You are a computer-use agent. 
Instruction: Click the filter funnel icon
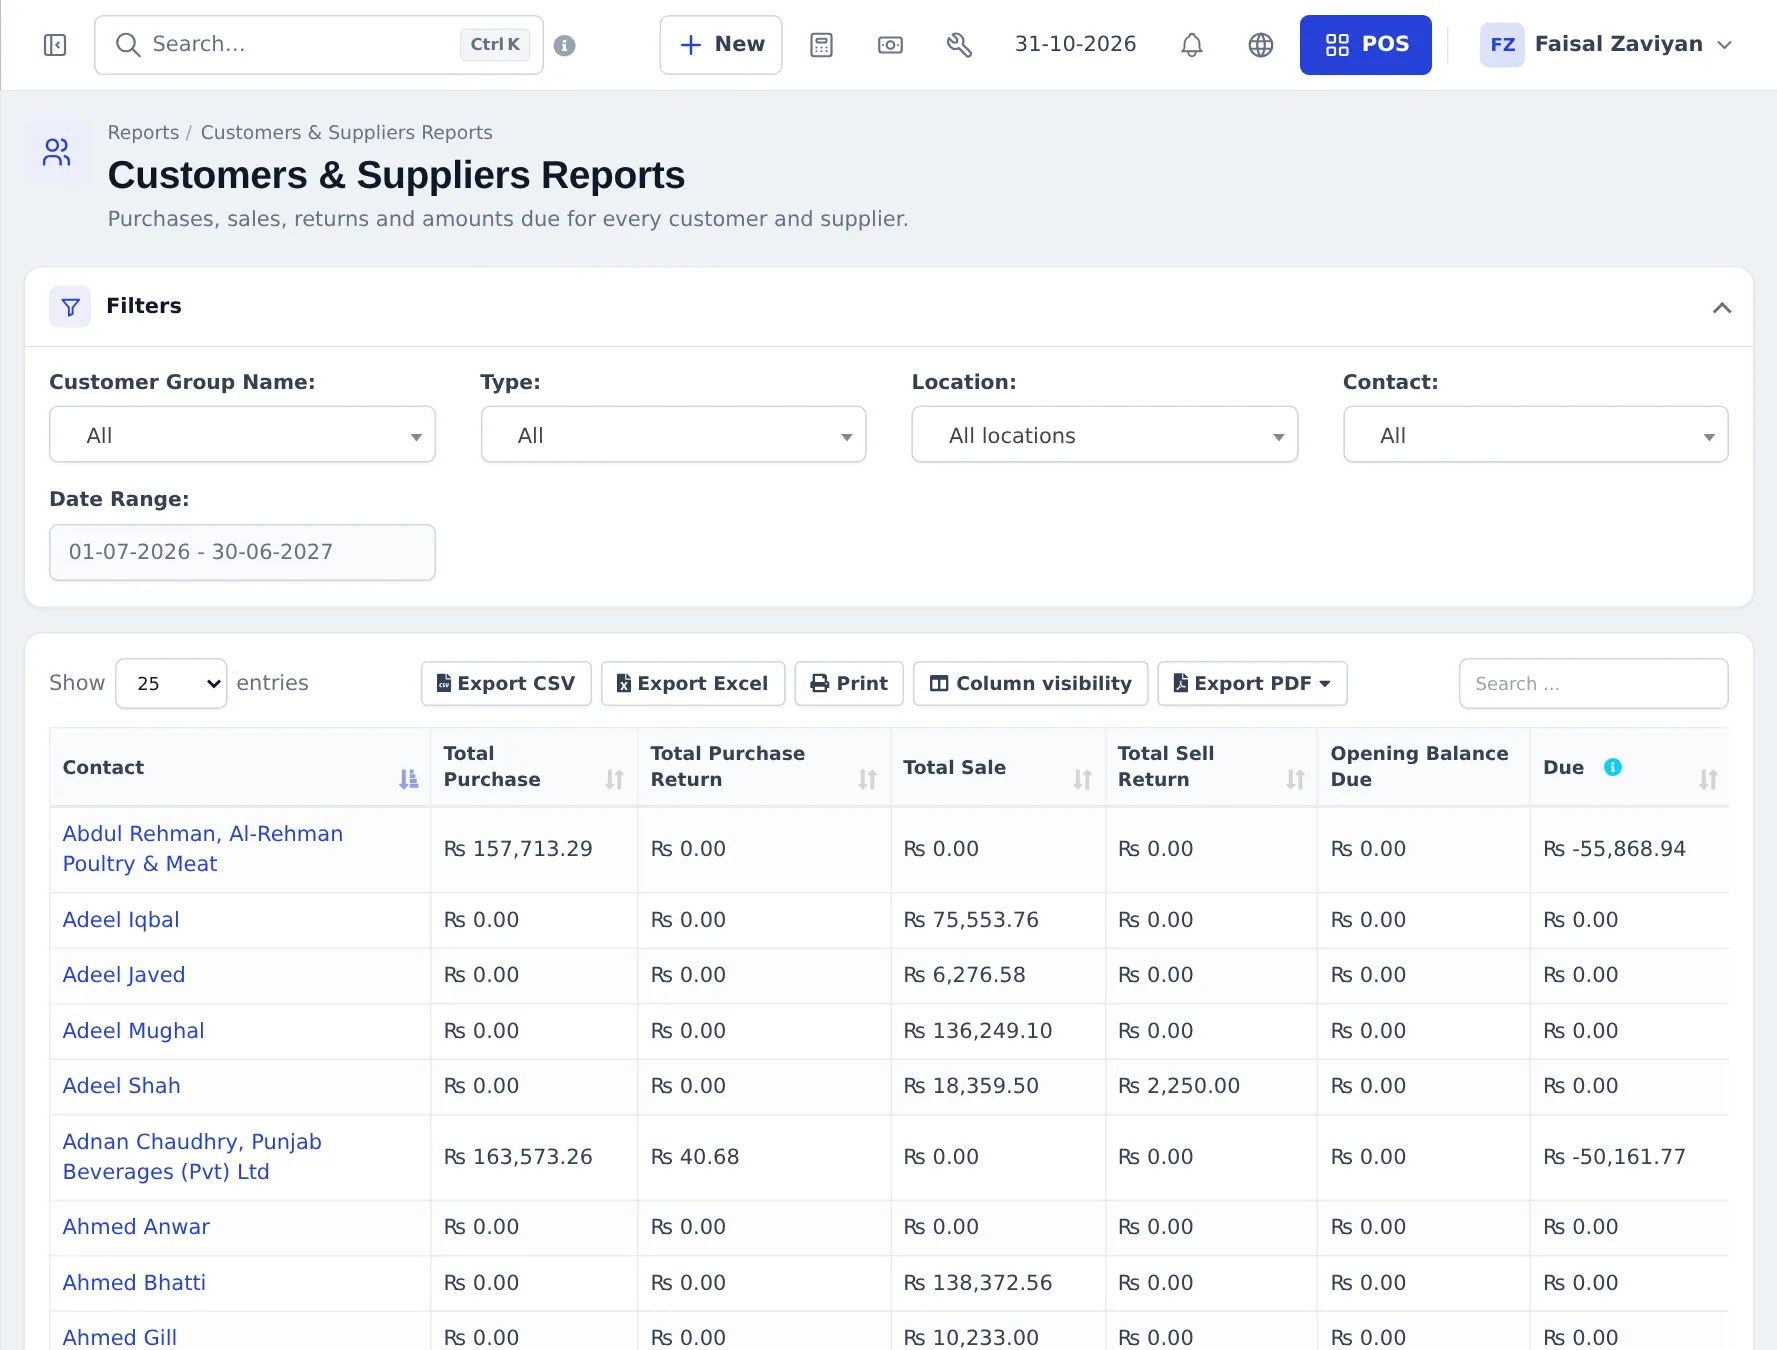[70, 307]
